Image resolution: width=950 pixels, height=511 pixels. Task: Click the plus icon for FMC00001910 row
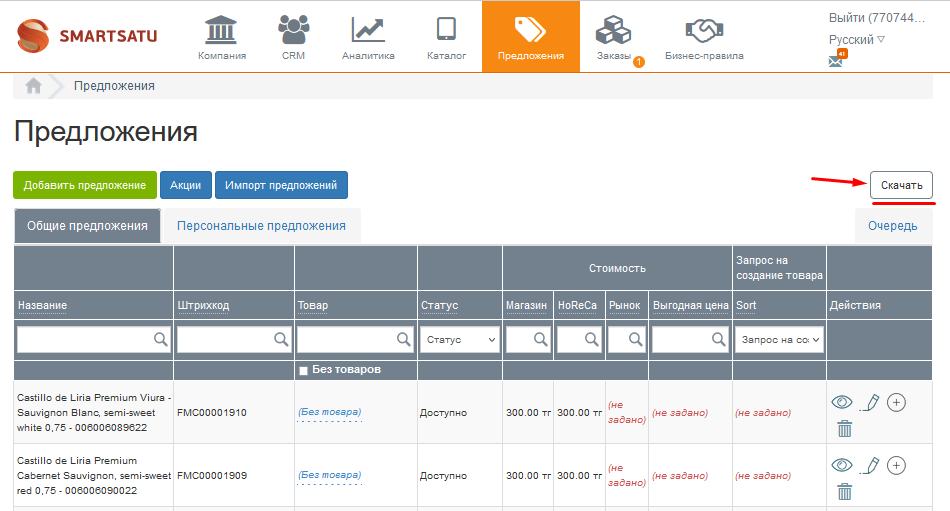896,402
